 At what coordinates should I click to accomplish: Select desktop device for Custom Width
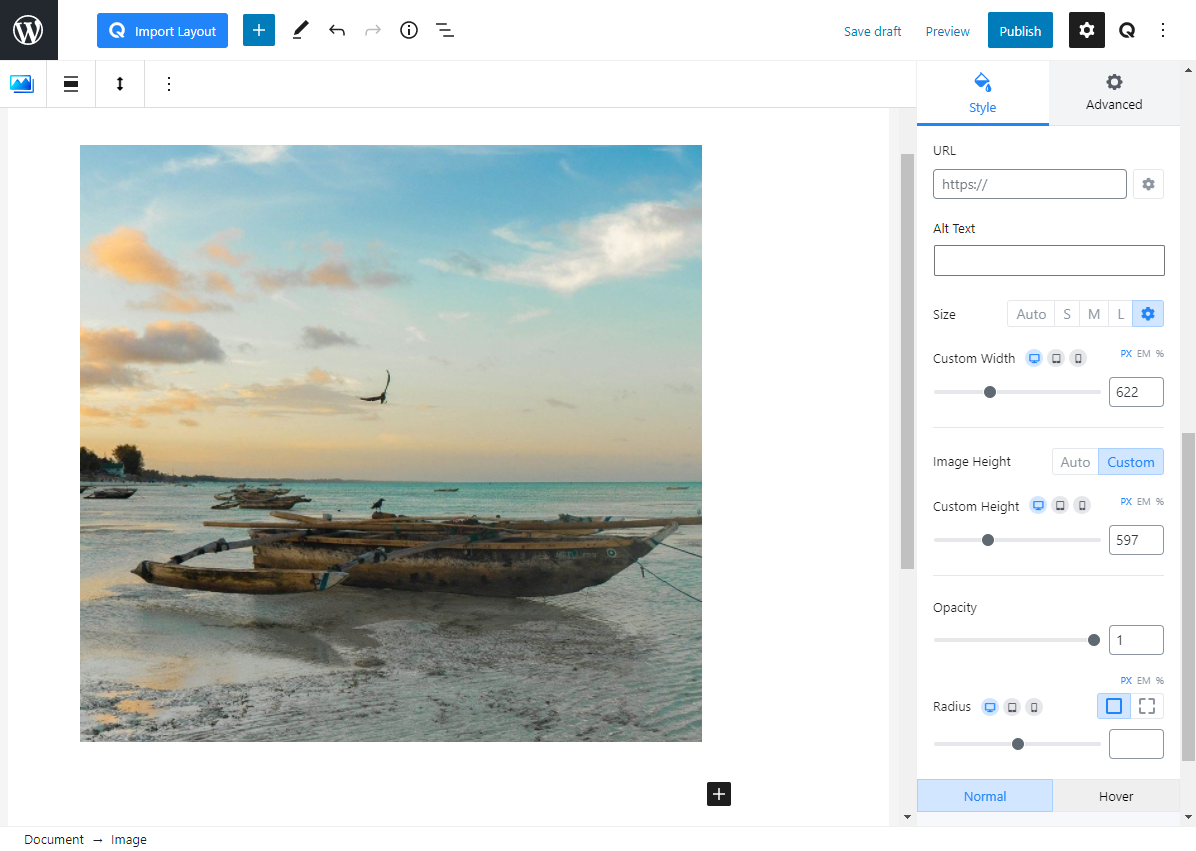pyautogui.click(x=1034, y=358)
